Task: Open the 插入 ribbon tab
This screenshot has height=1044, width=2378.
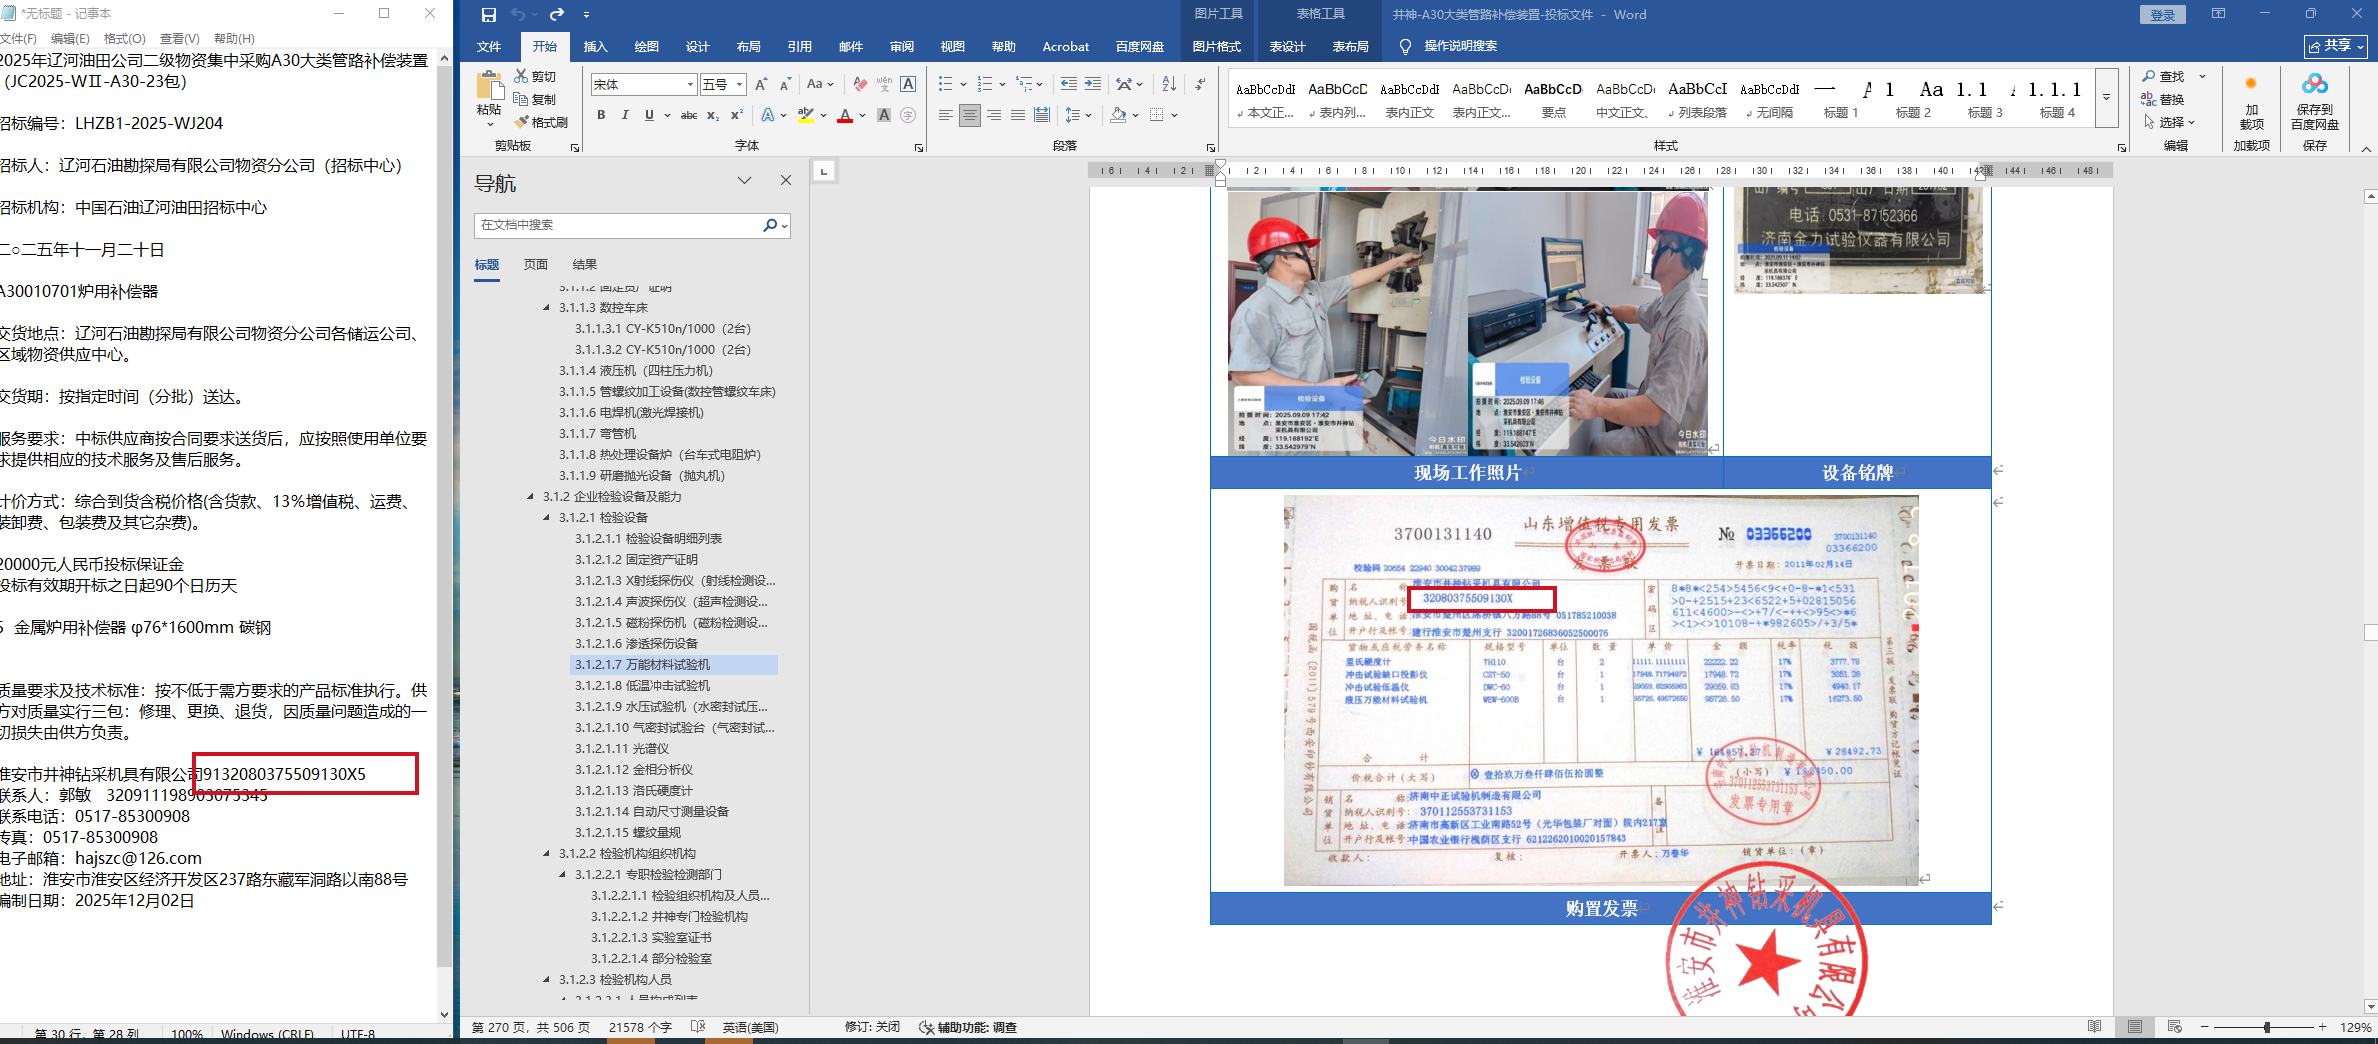Action: (595, 46)
